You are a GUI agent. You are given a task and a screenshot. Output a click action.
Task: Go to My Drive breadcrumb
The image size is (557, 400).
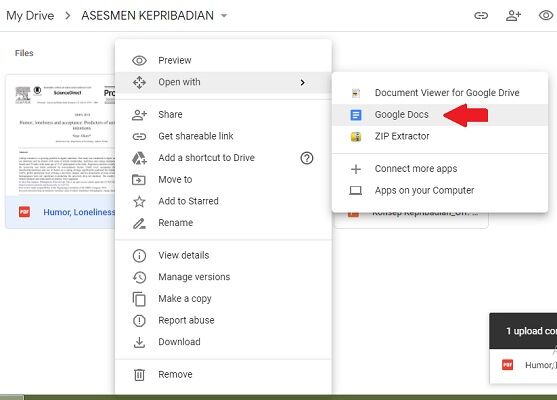click(30, 16)
